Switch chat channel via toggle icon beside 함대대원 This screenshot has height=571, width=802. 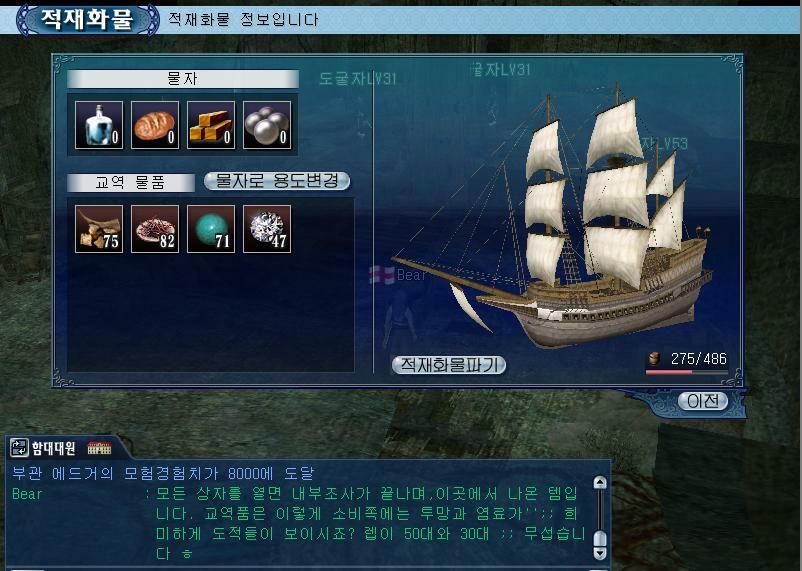tap(19, 448)
